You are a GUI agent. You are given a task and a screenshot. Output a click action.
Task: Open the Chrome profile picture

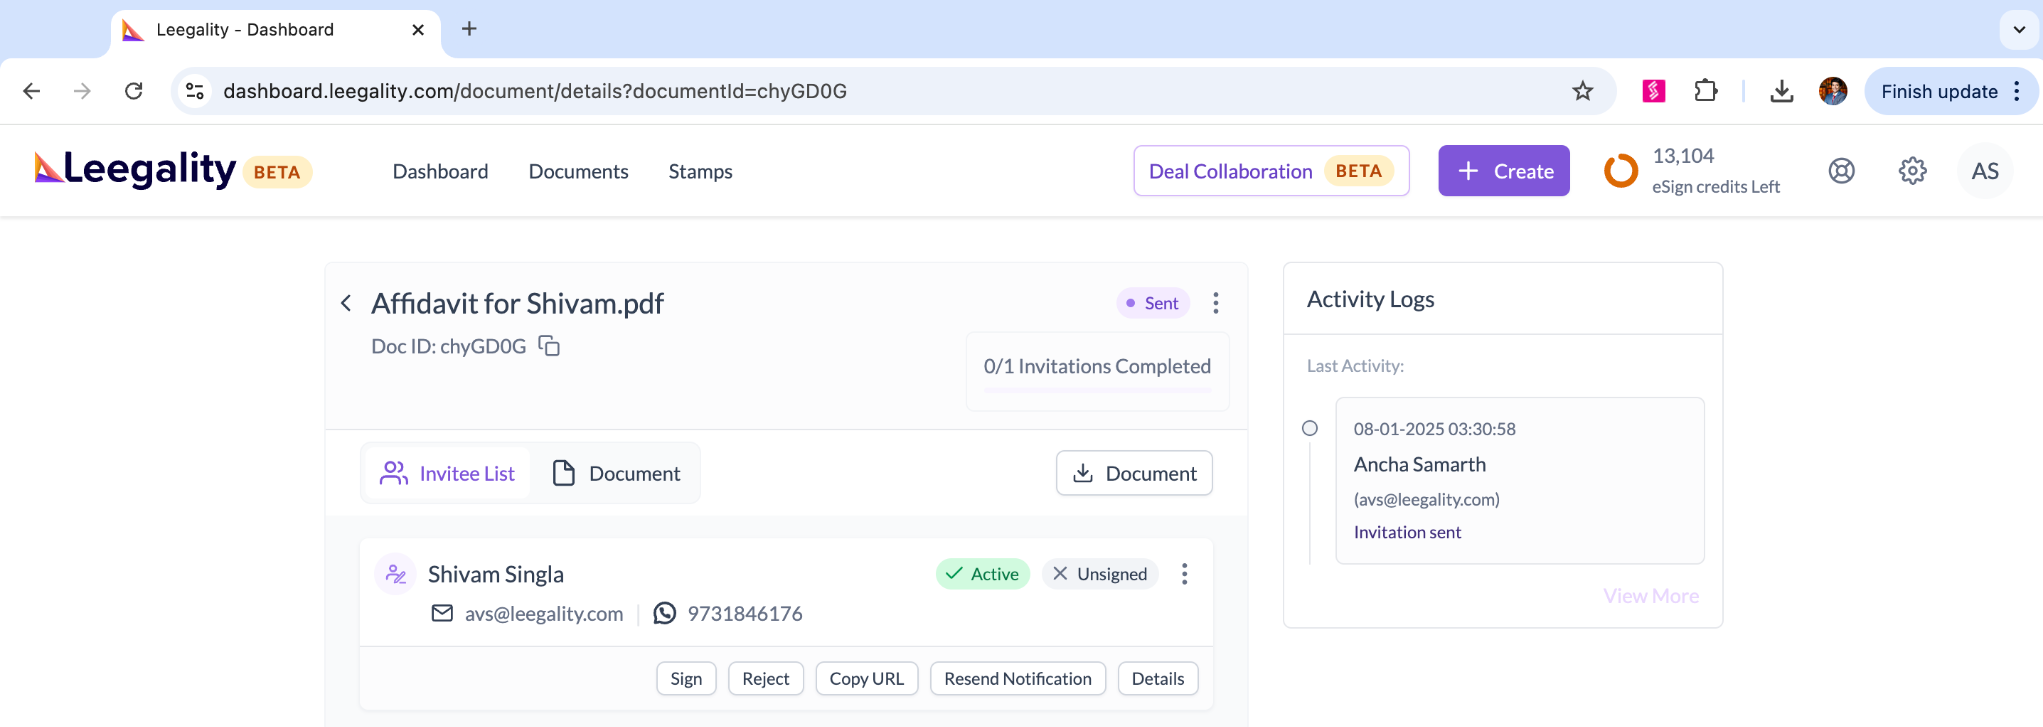[x=1833, y=91]
